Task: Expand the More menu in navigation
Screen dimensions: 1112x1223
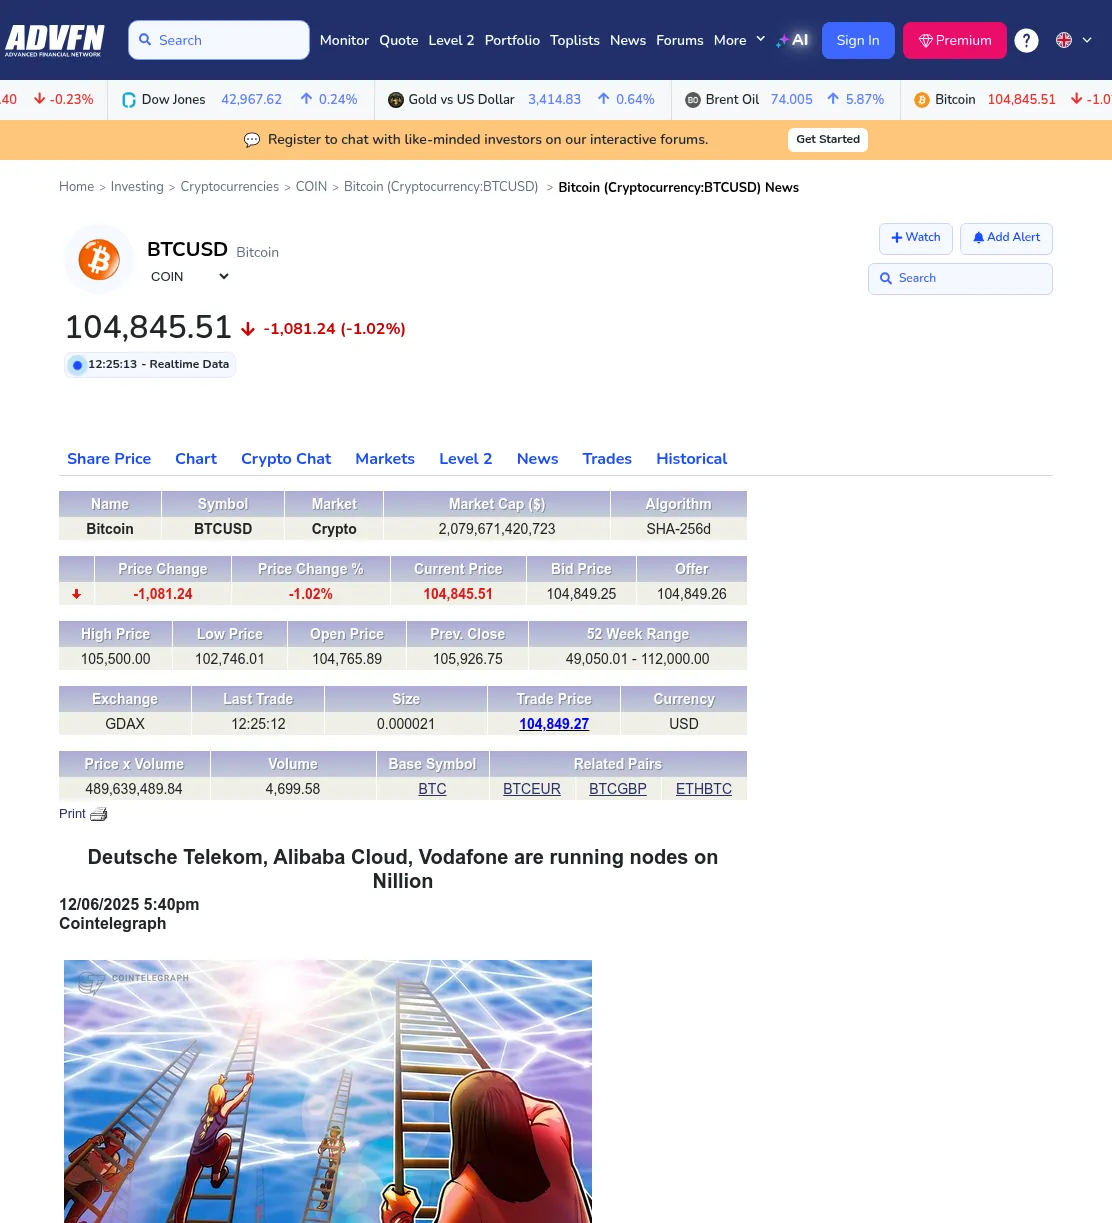Action: click(x=740, y=40)
